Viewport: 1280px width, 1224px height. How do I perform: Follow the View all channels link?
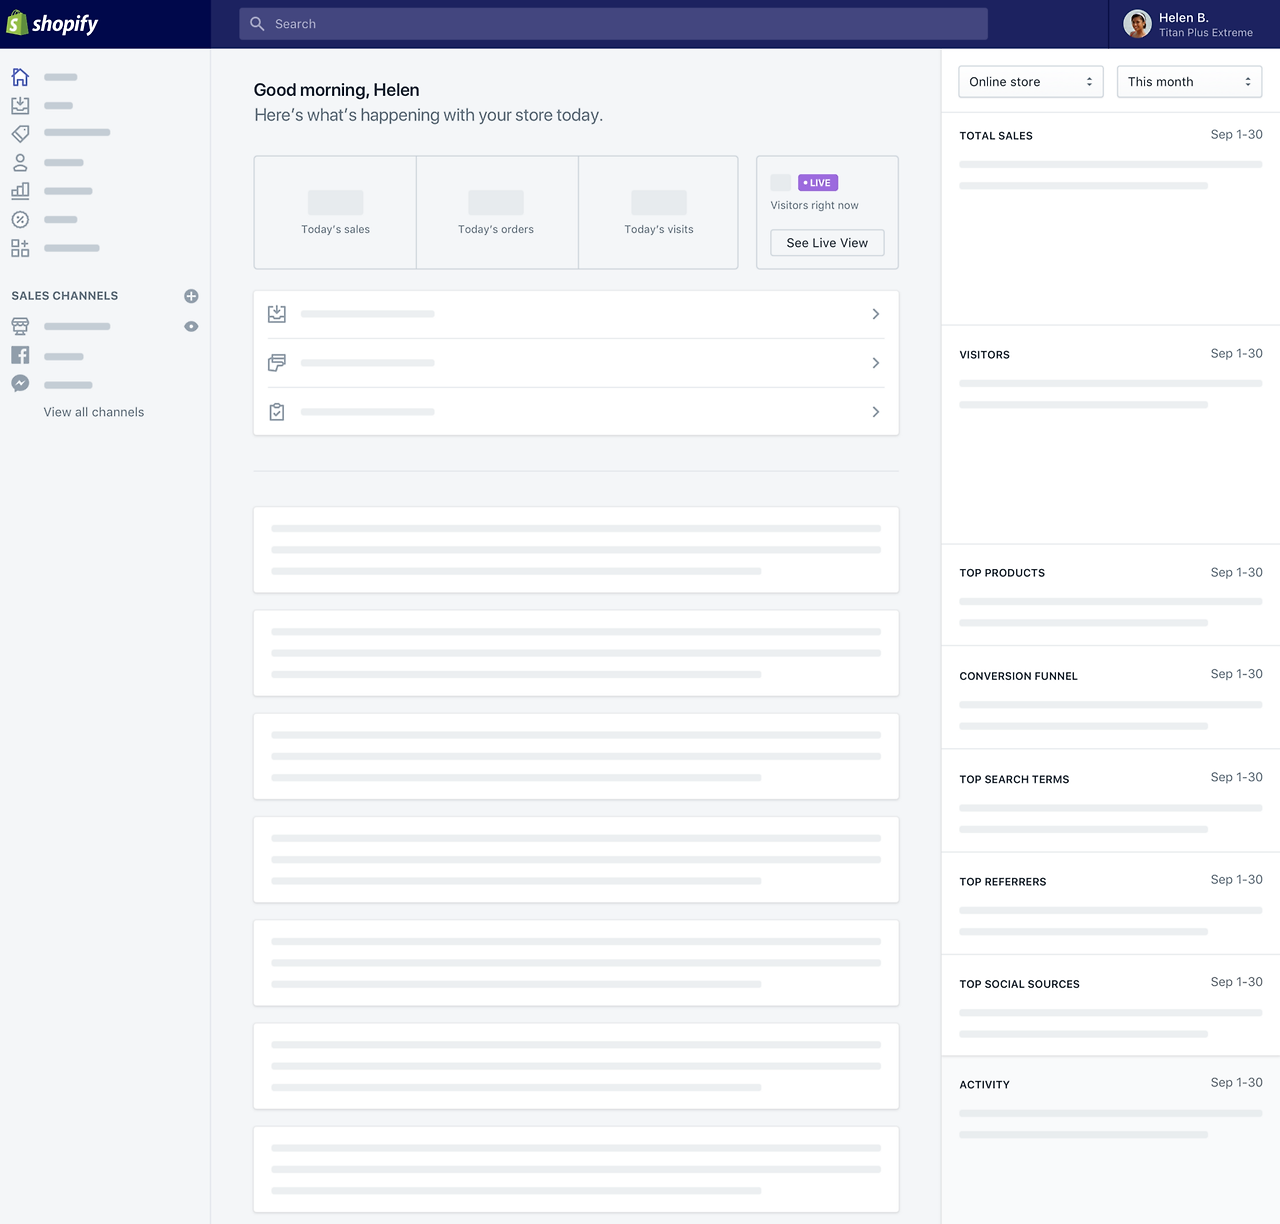click(x=94, y=412)
